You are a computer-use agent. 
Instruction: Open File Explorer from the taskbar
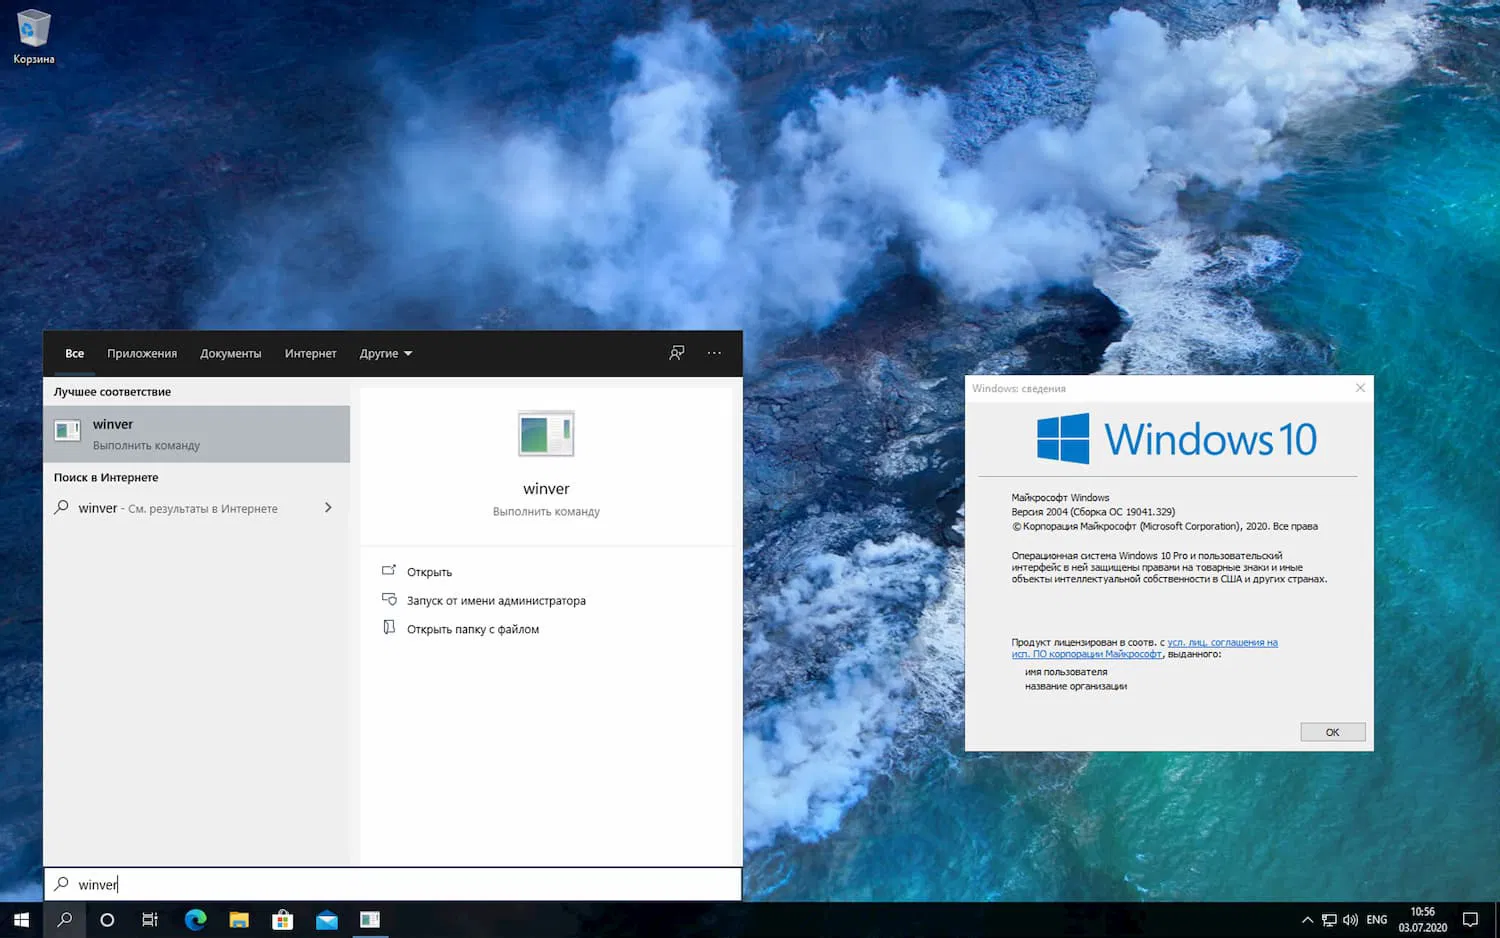(239, 920)
